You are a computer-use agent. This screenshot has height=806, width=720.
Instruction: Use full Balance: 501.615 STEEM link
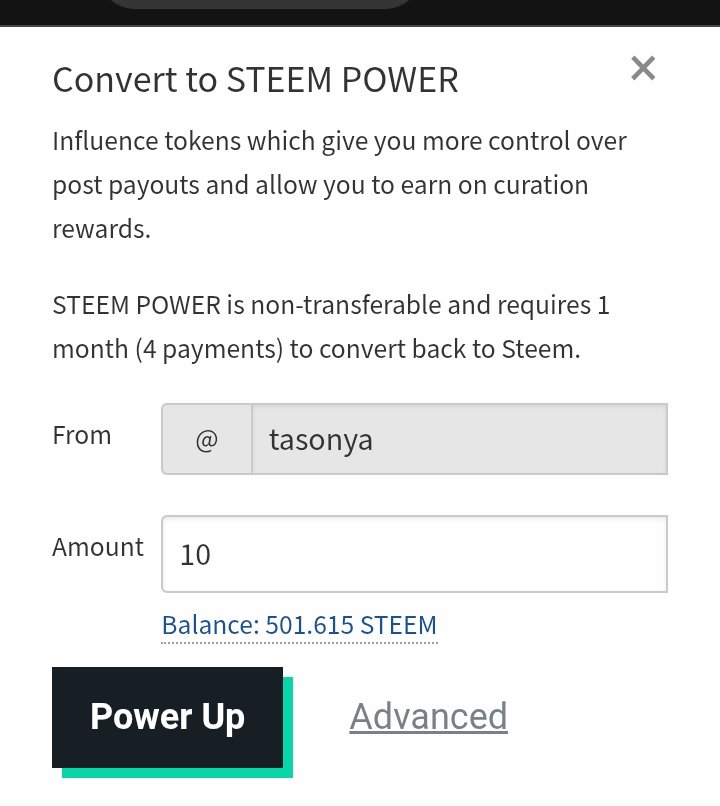coord(299,626)
